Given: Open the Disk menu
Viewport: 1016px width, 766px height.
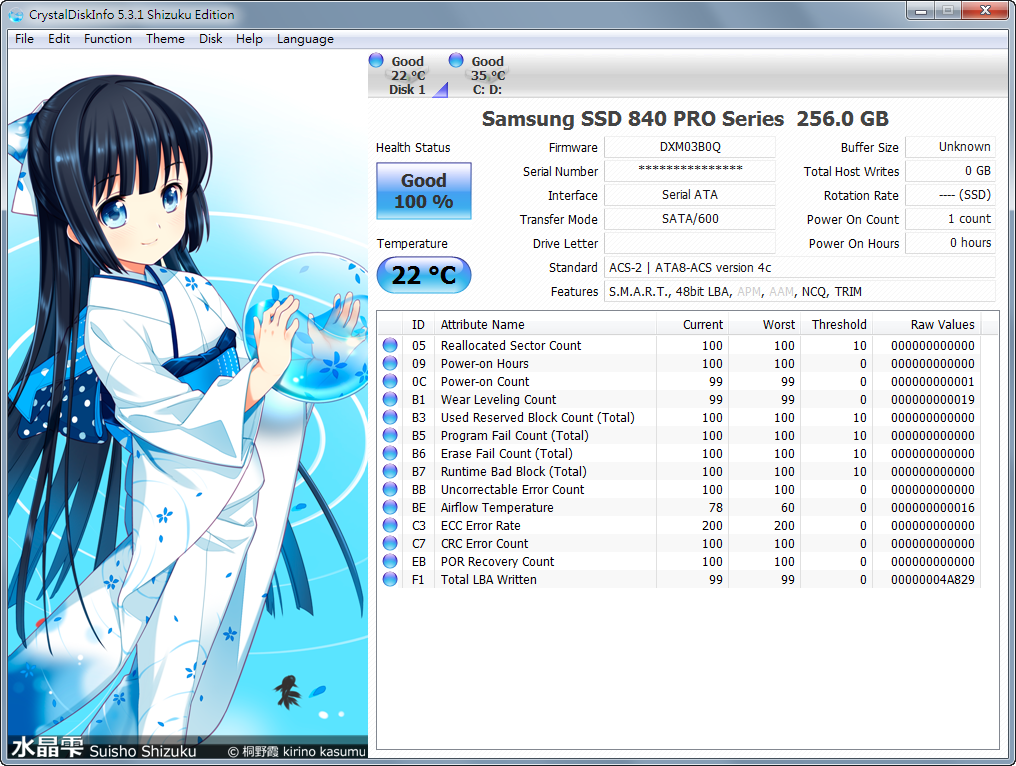Looking at the screenshot, I should (211, 39).
